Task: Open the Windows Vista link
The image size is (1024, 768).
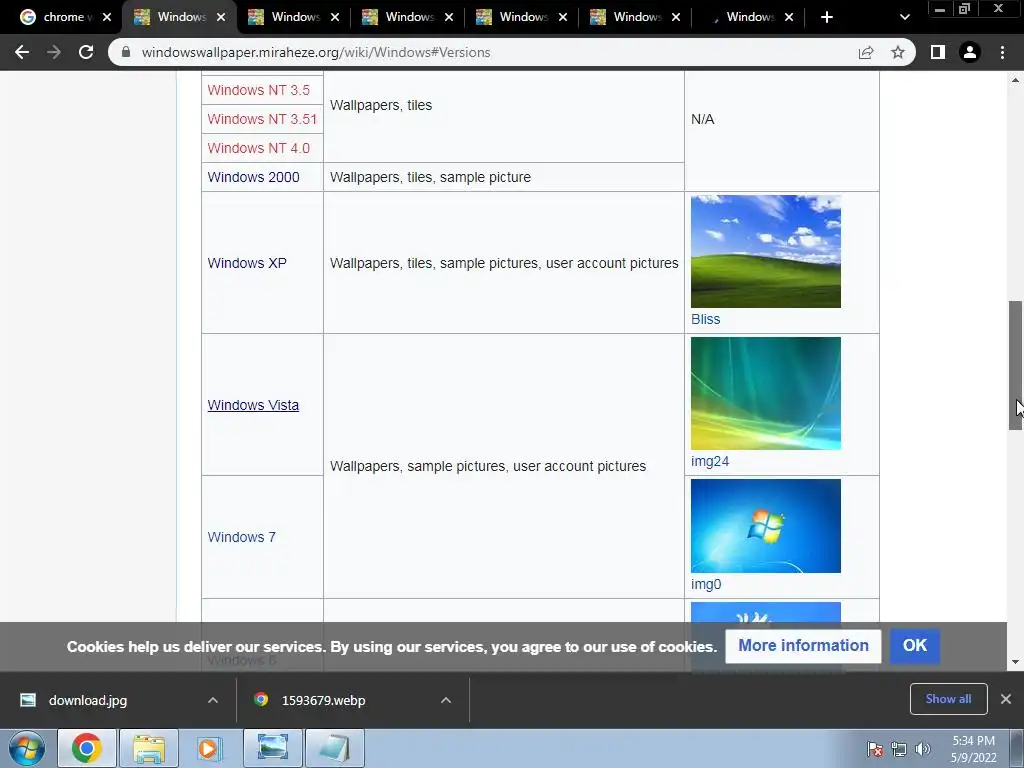Action: click(x=253, y=405)
